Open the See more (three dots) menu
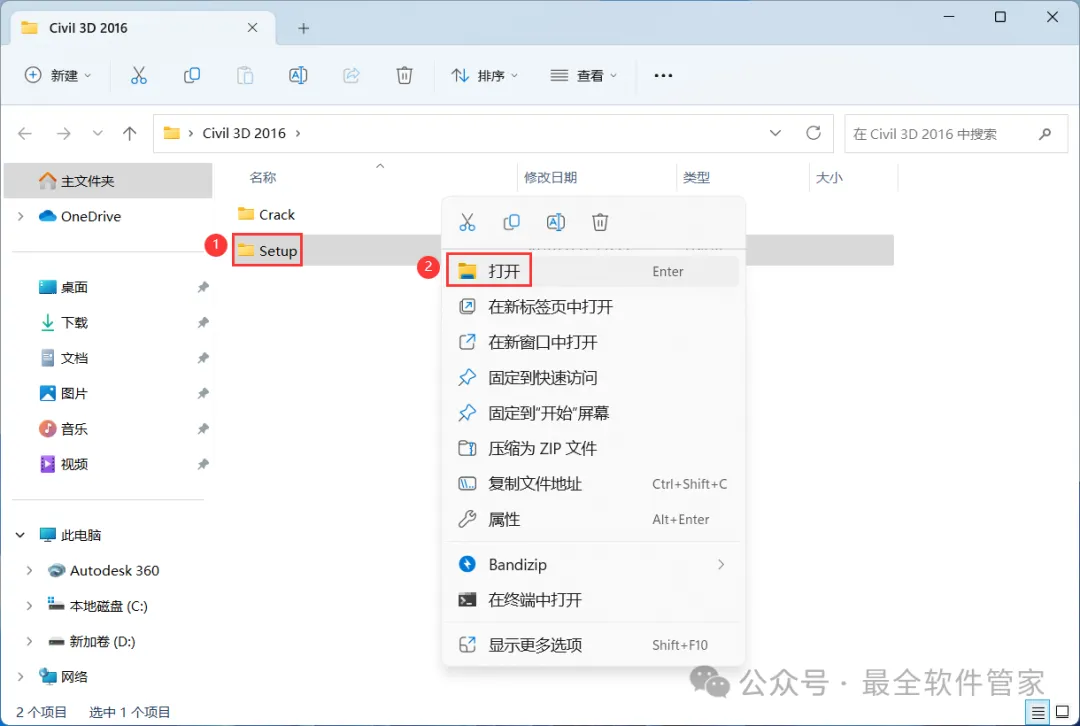This screenshot has width=1080, height=726. pyautogui.click(x=663, y=75)
